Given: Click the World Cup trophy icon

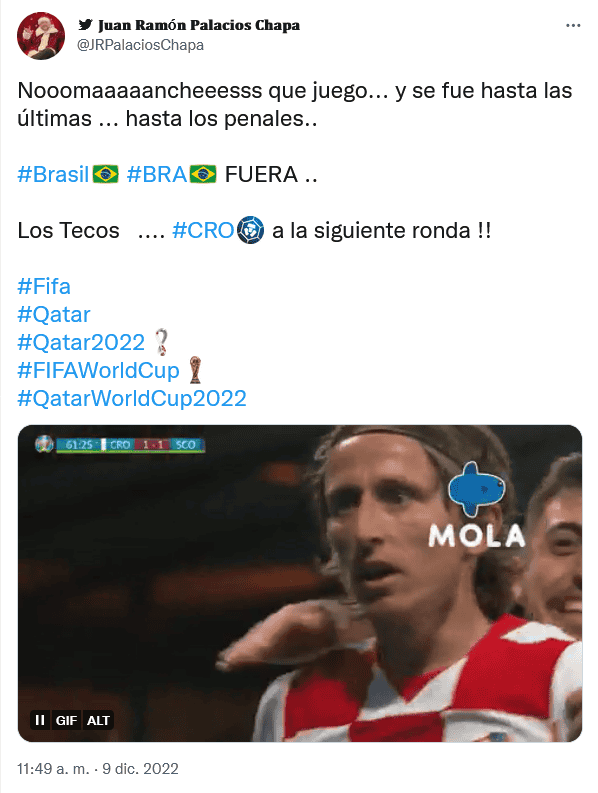Looking at the screenshot, I should (195, 370).
